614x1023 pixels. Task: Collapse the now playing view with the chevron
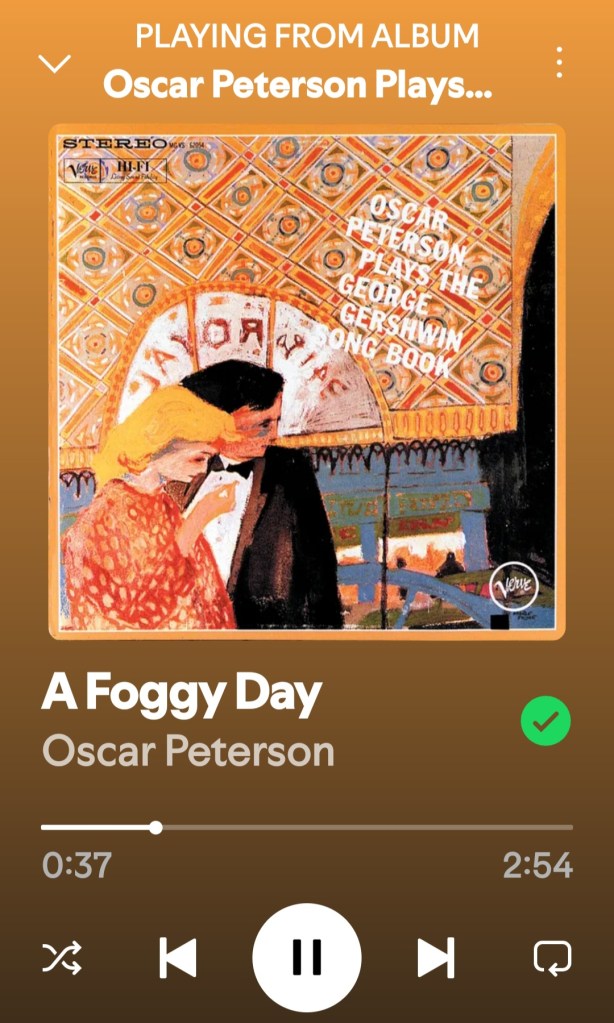coord(55,64)
